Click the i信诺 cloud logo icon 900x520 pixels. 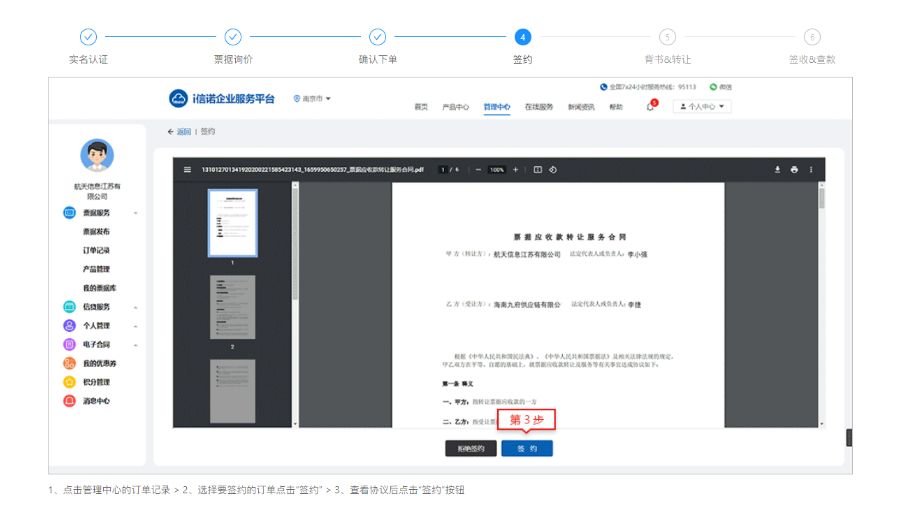click(x=178, y=98)
